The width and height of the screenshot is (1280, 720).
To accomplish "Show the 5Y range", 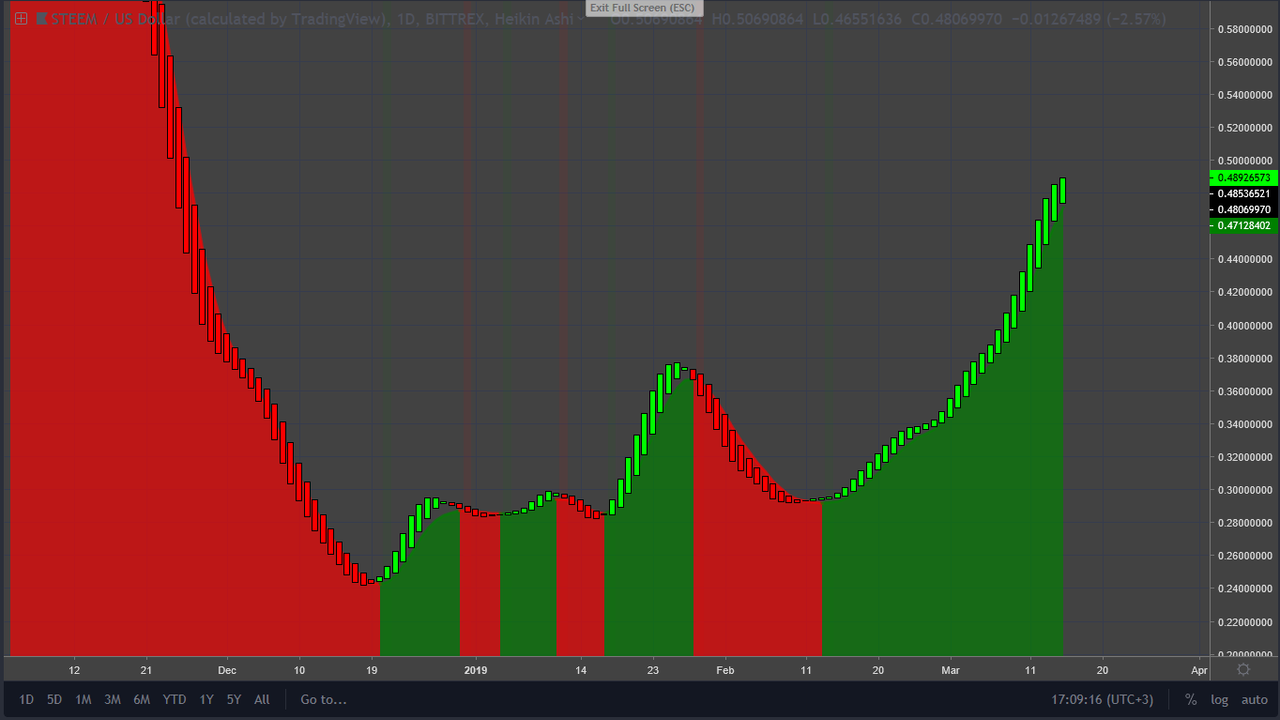I will [x=233, y=699].
